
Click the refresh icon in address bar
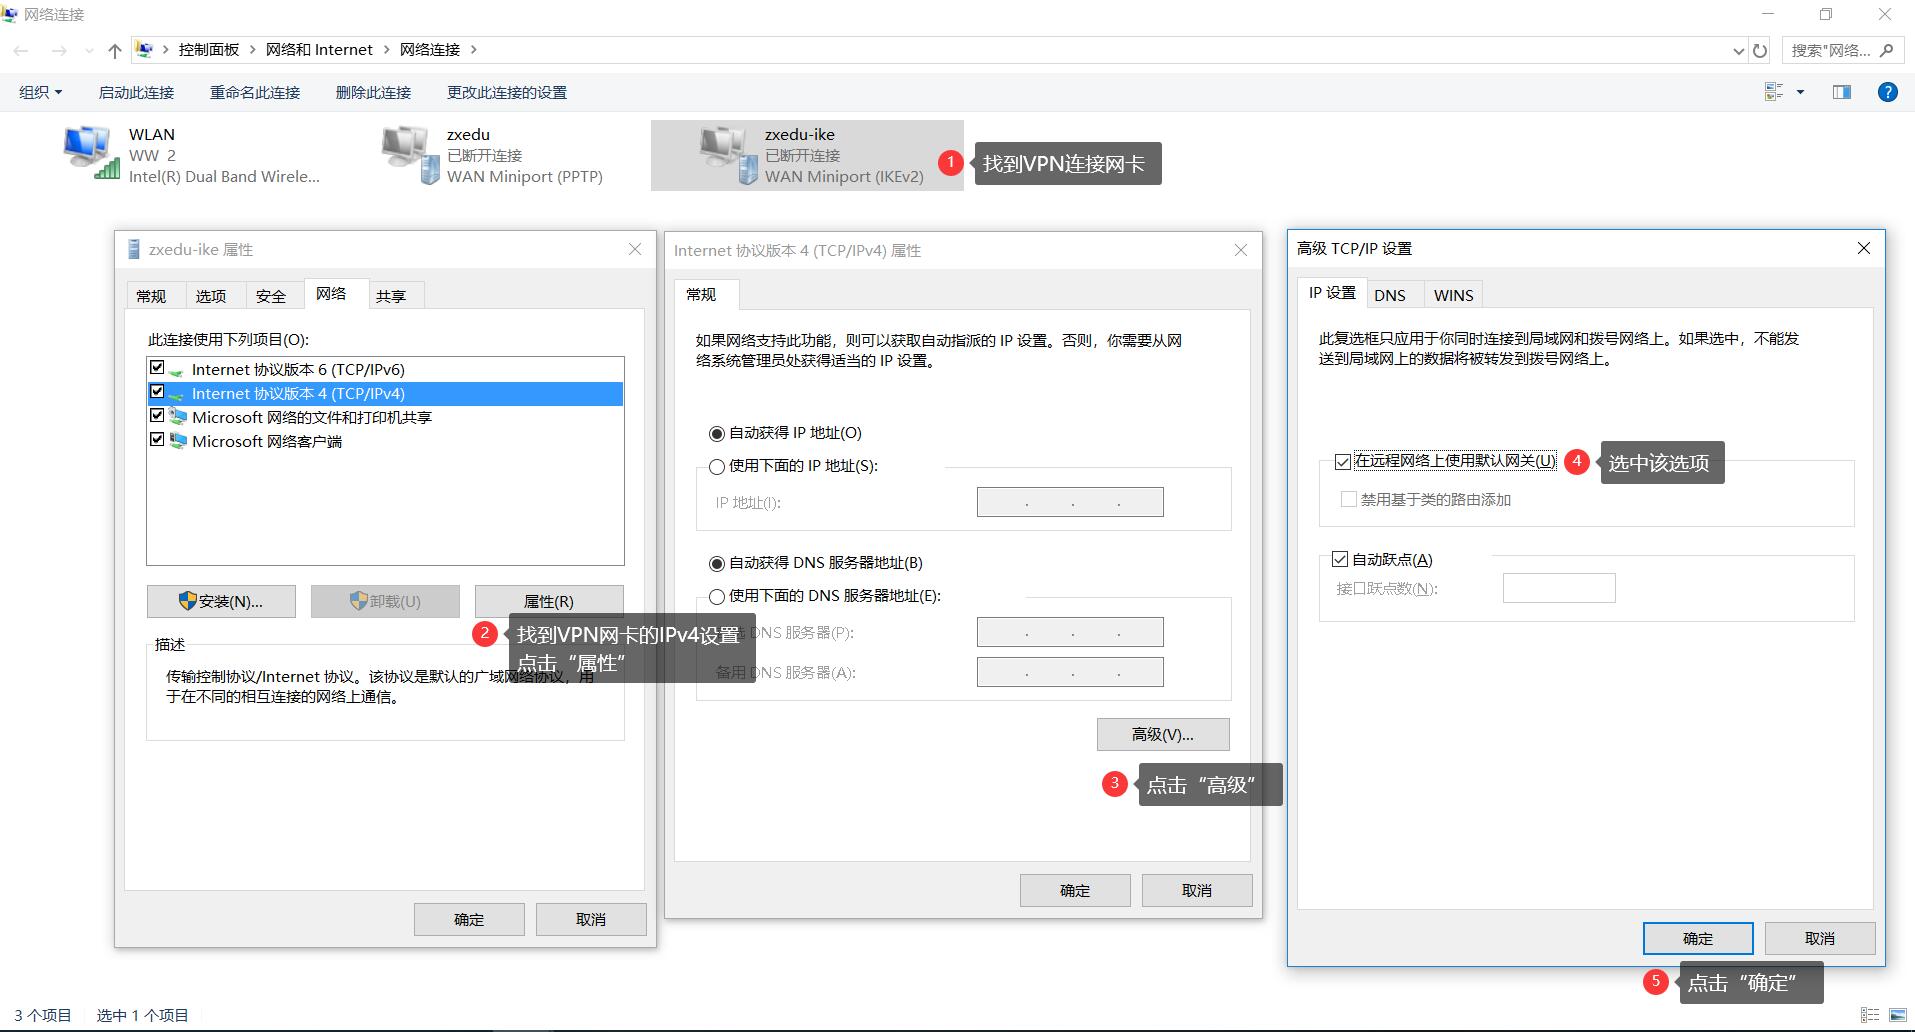[x=1760, y=50]
